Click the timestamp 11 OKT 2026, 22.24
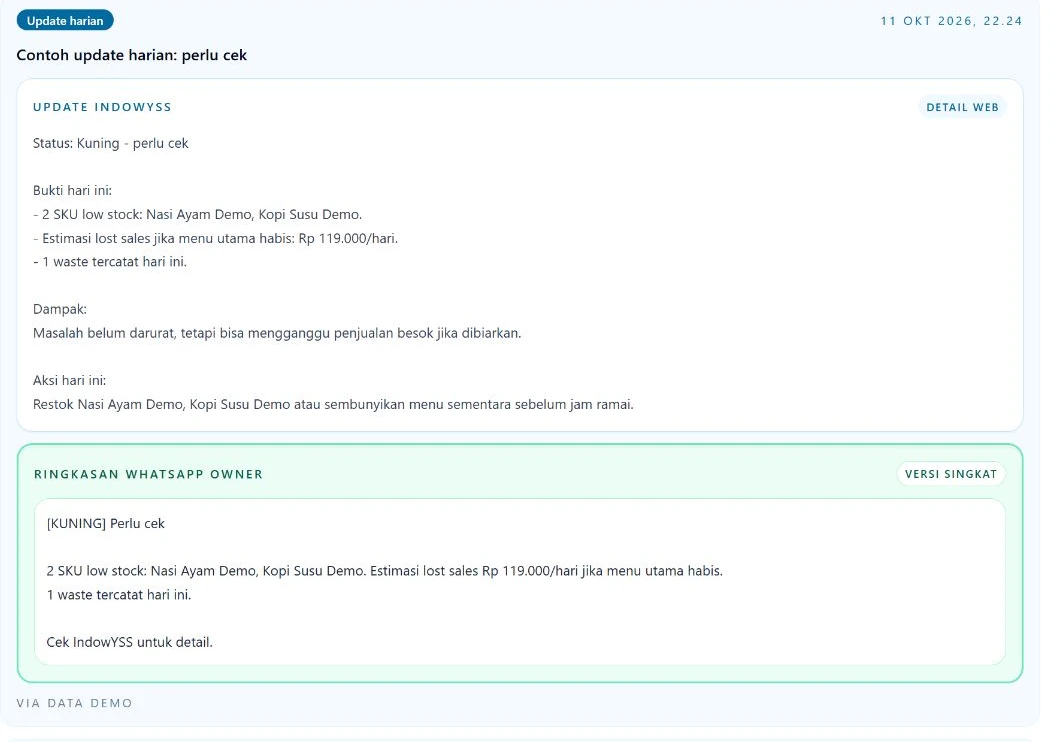This screenshot has width=1052, height=742. [951, 21]
